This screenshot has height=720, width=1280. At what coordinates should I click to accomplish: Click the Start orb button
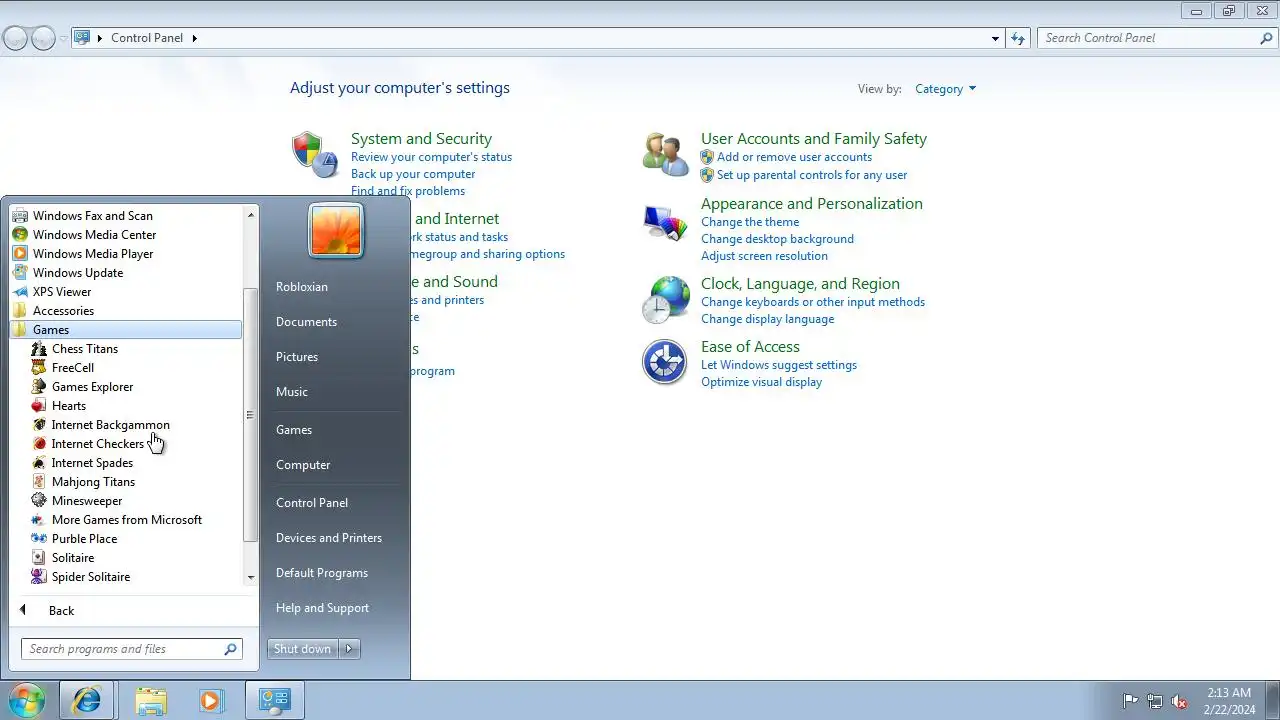point(26,700)
